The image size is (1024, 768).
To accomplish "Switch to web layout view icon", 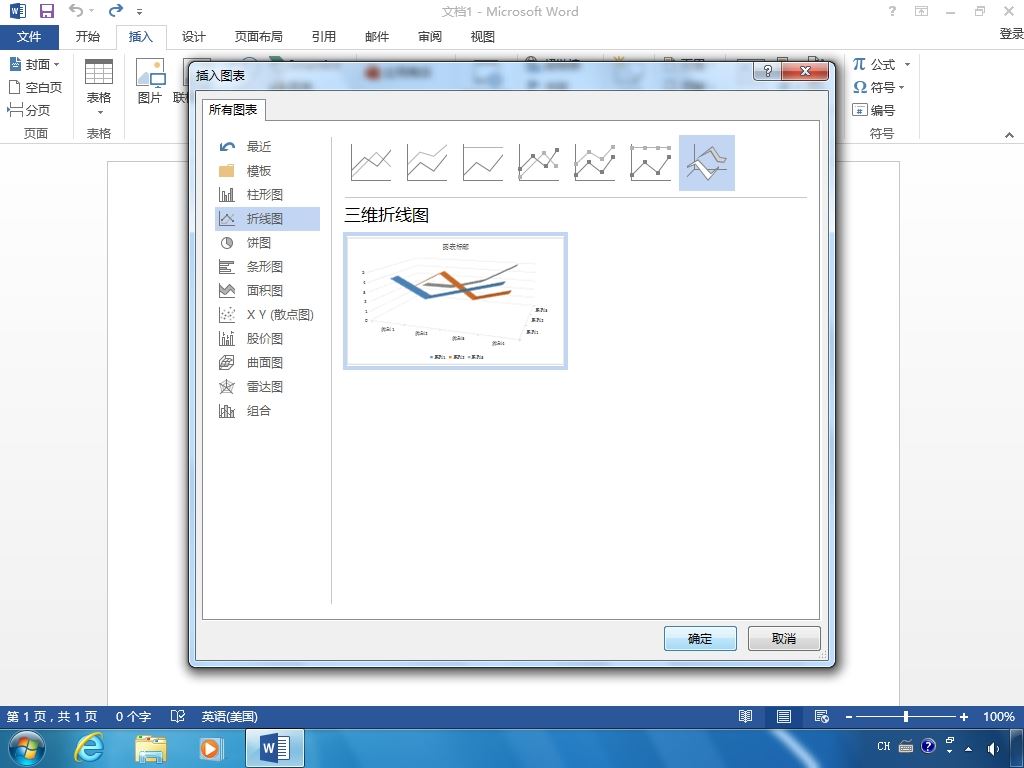I will click(822, 716).
